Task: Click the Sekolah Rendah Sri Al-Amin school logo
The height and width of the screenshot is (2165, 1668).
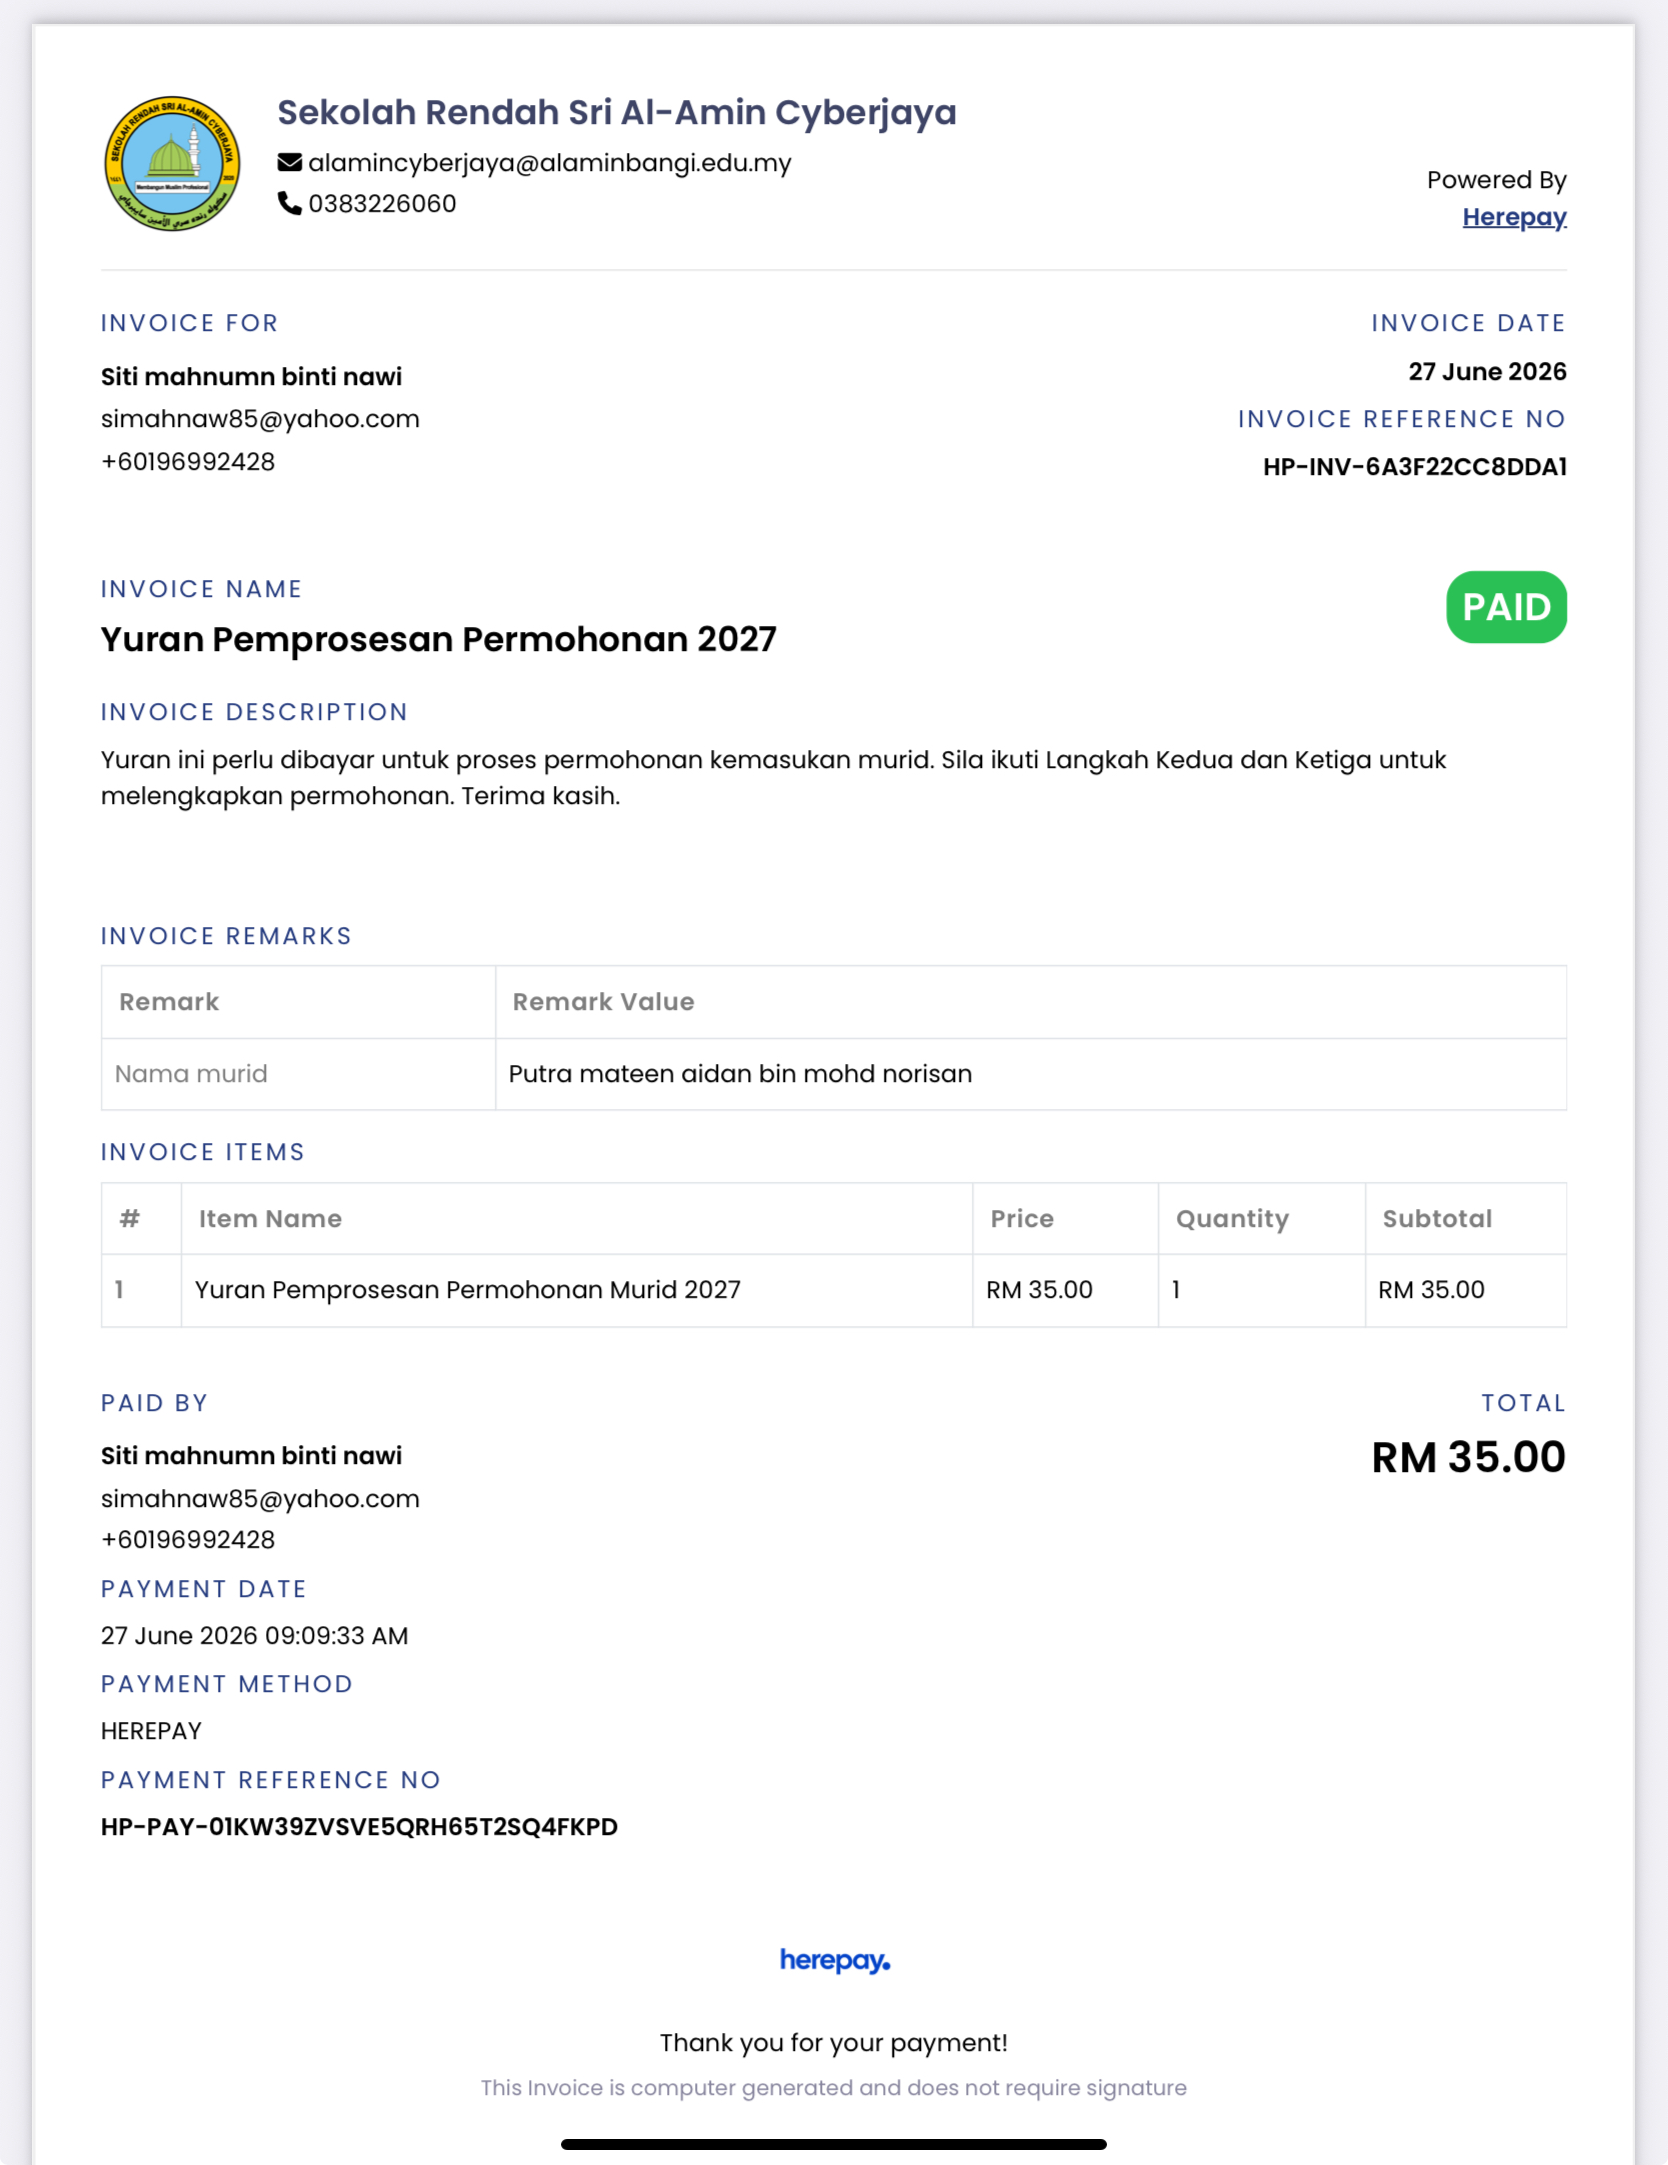Action: (x=172, y=163)
